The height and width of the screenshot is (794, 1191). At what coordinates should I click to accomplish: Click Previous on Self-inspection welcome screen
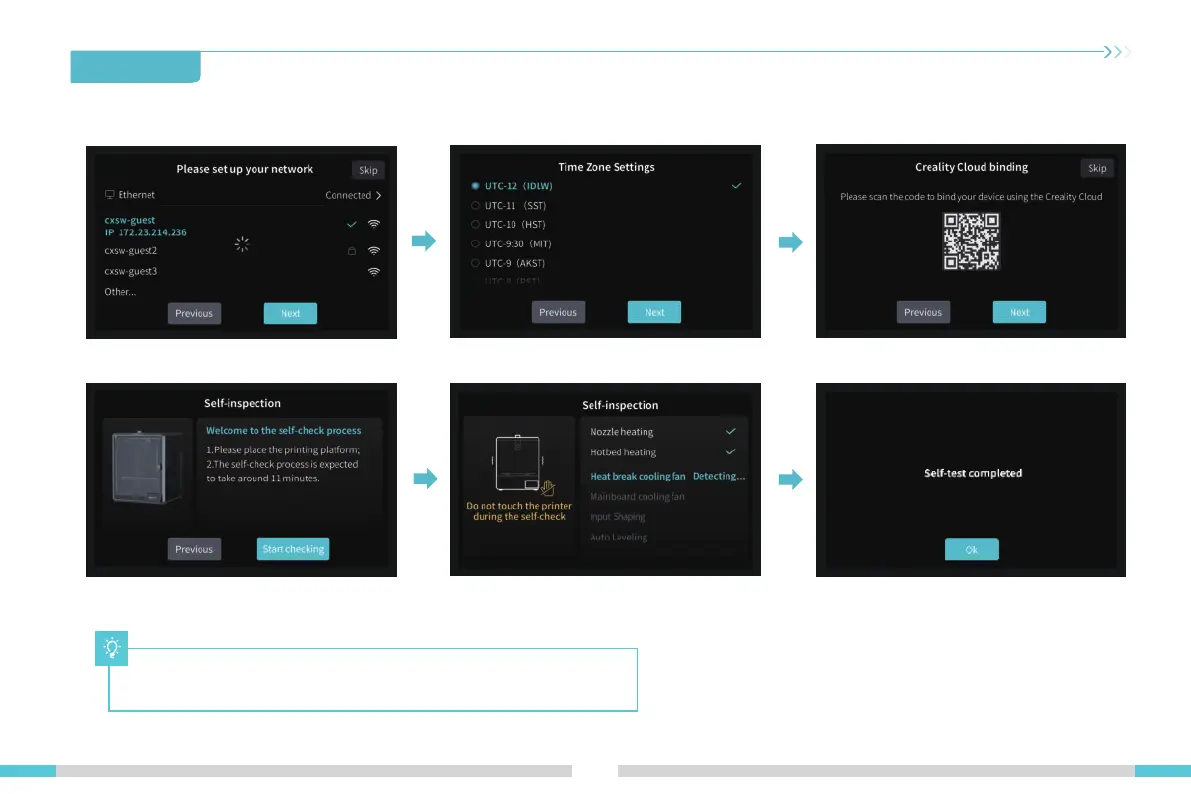194,549
